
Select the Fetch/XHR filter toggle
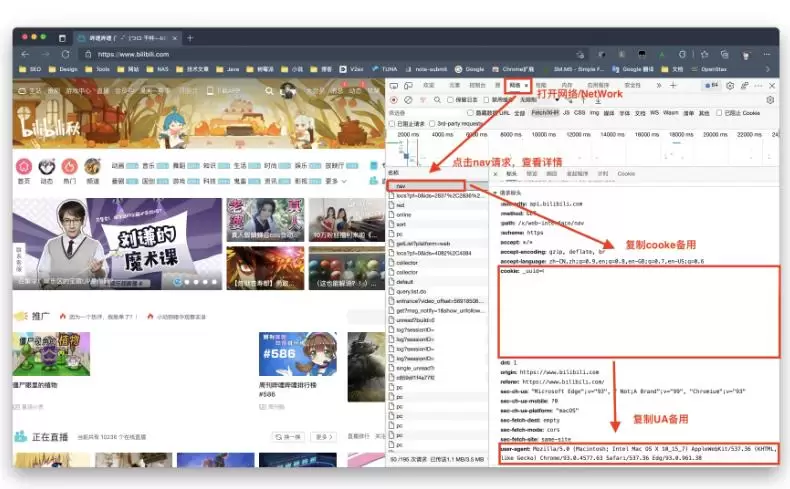click(545, 113)
